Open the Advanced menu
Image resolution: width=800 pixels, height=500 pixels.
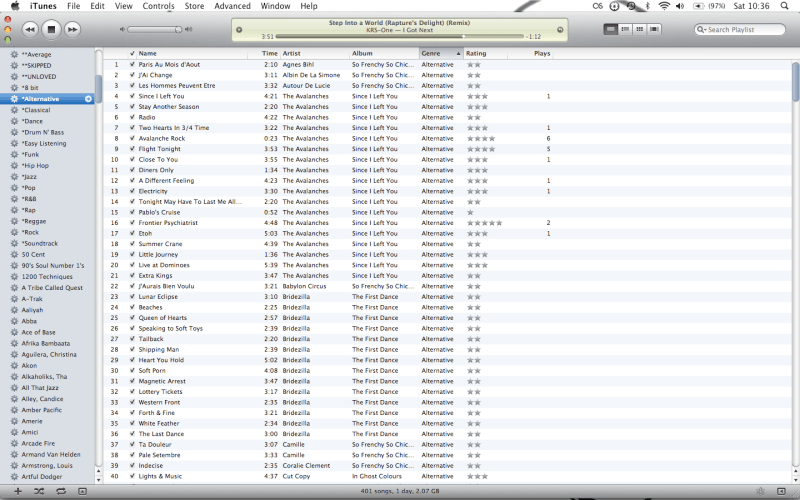(232, 6)
